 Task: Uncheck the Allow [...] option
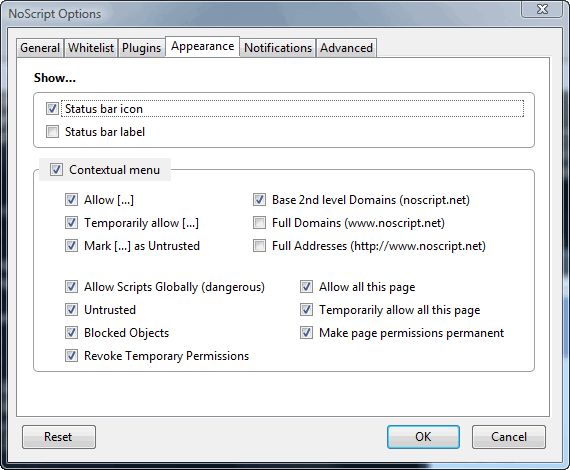[71, 200]
